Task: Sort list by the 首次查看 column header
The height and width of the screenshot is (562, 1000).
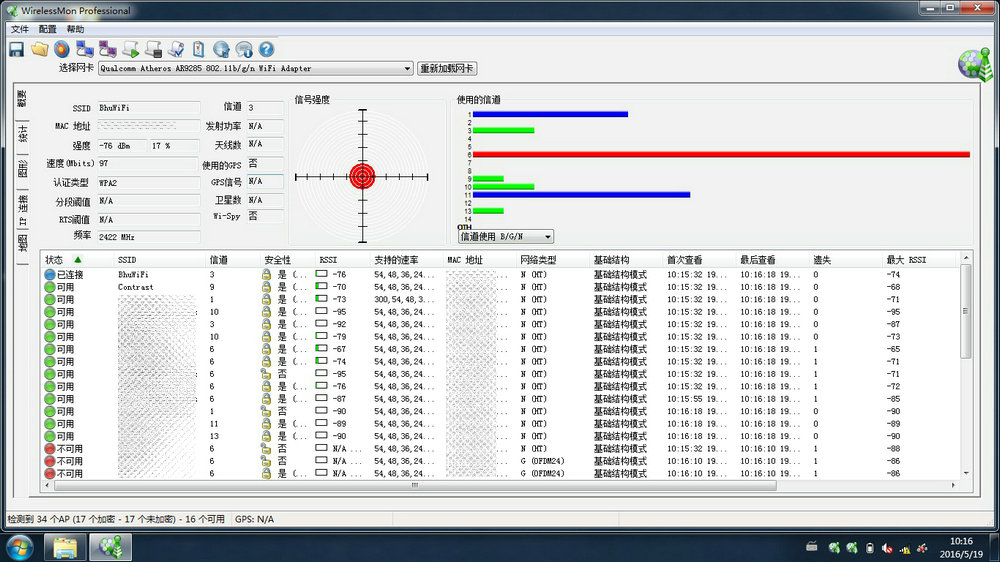Action: click(700, 260)
